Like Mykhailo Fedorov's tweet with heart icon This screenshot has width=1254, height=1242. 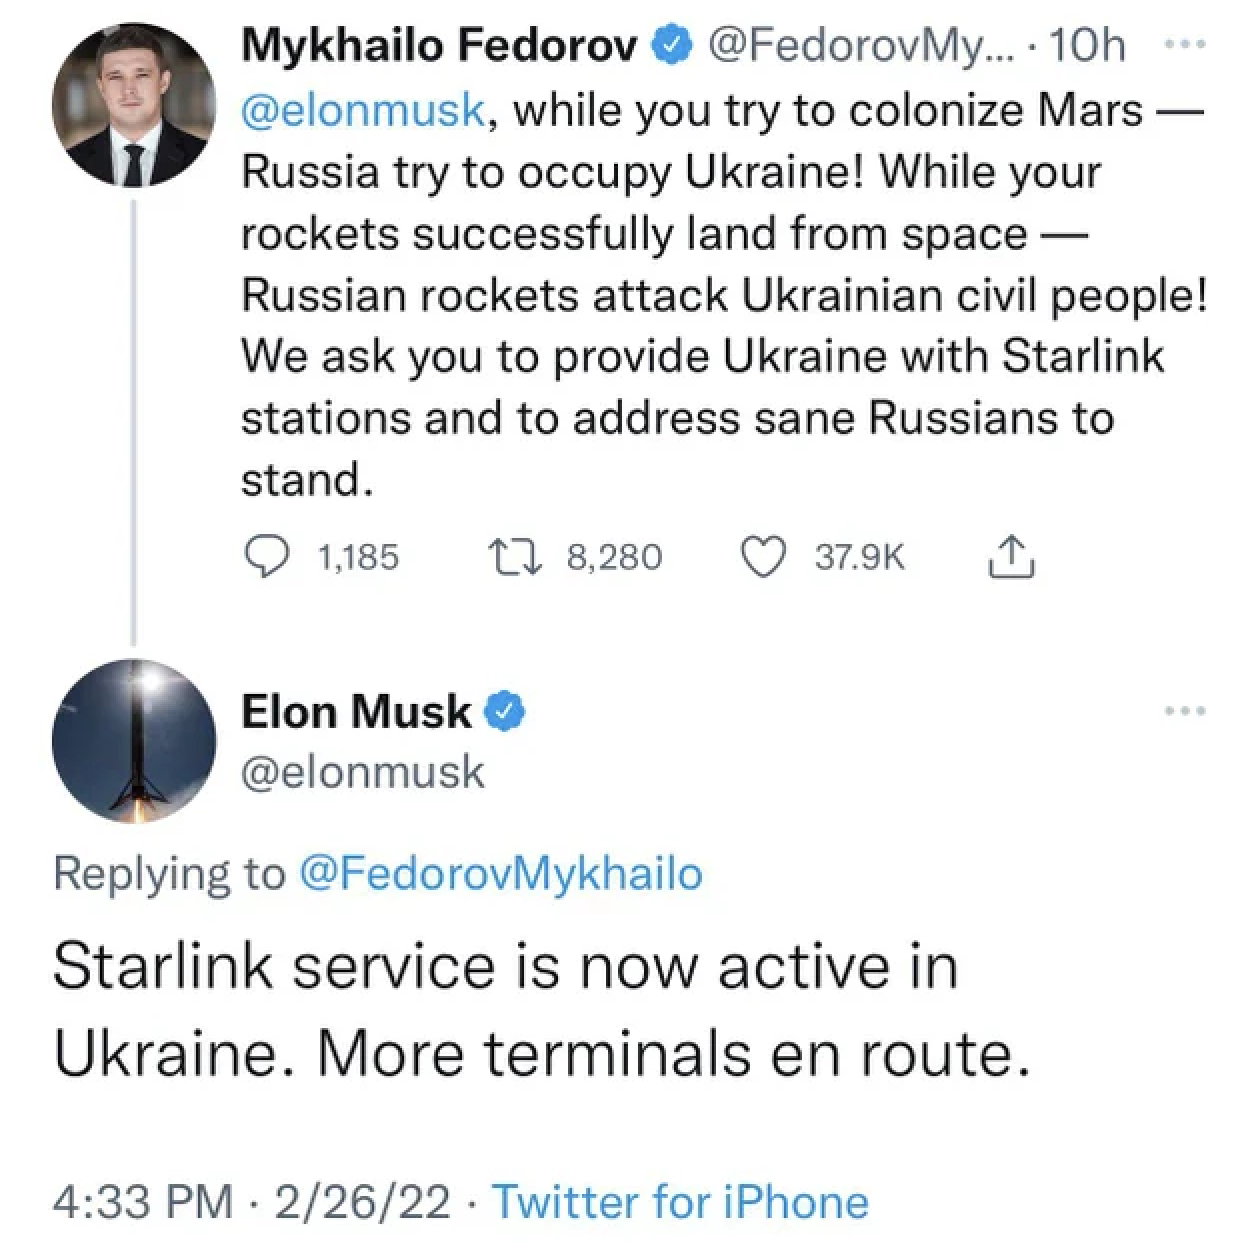pos(762,557)
